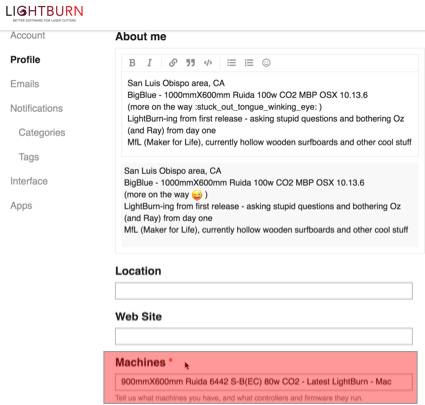Image resolution: width=425 pixels, height=405 pixels.
Task: Select the Profile preferences section
Action: [25, 60]
